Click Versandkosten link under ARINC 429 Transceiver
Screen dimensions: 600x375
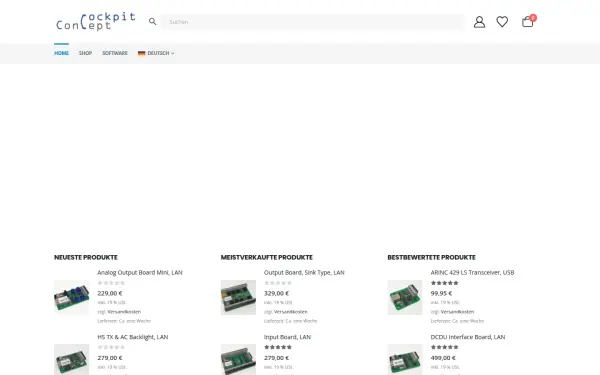coord(457,312)
